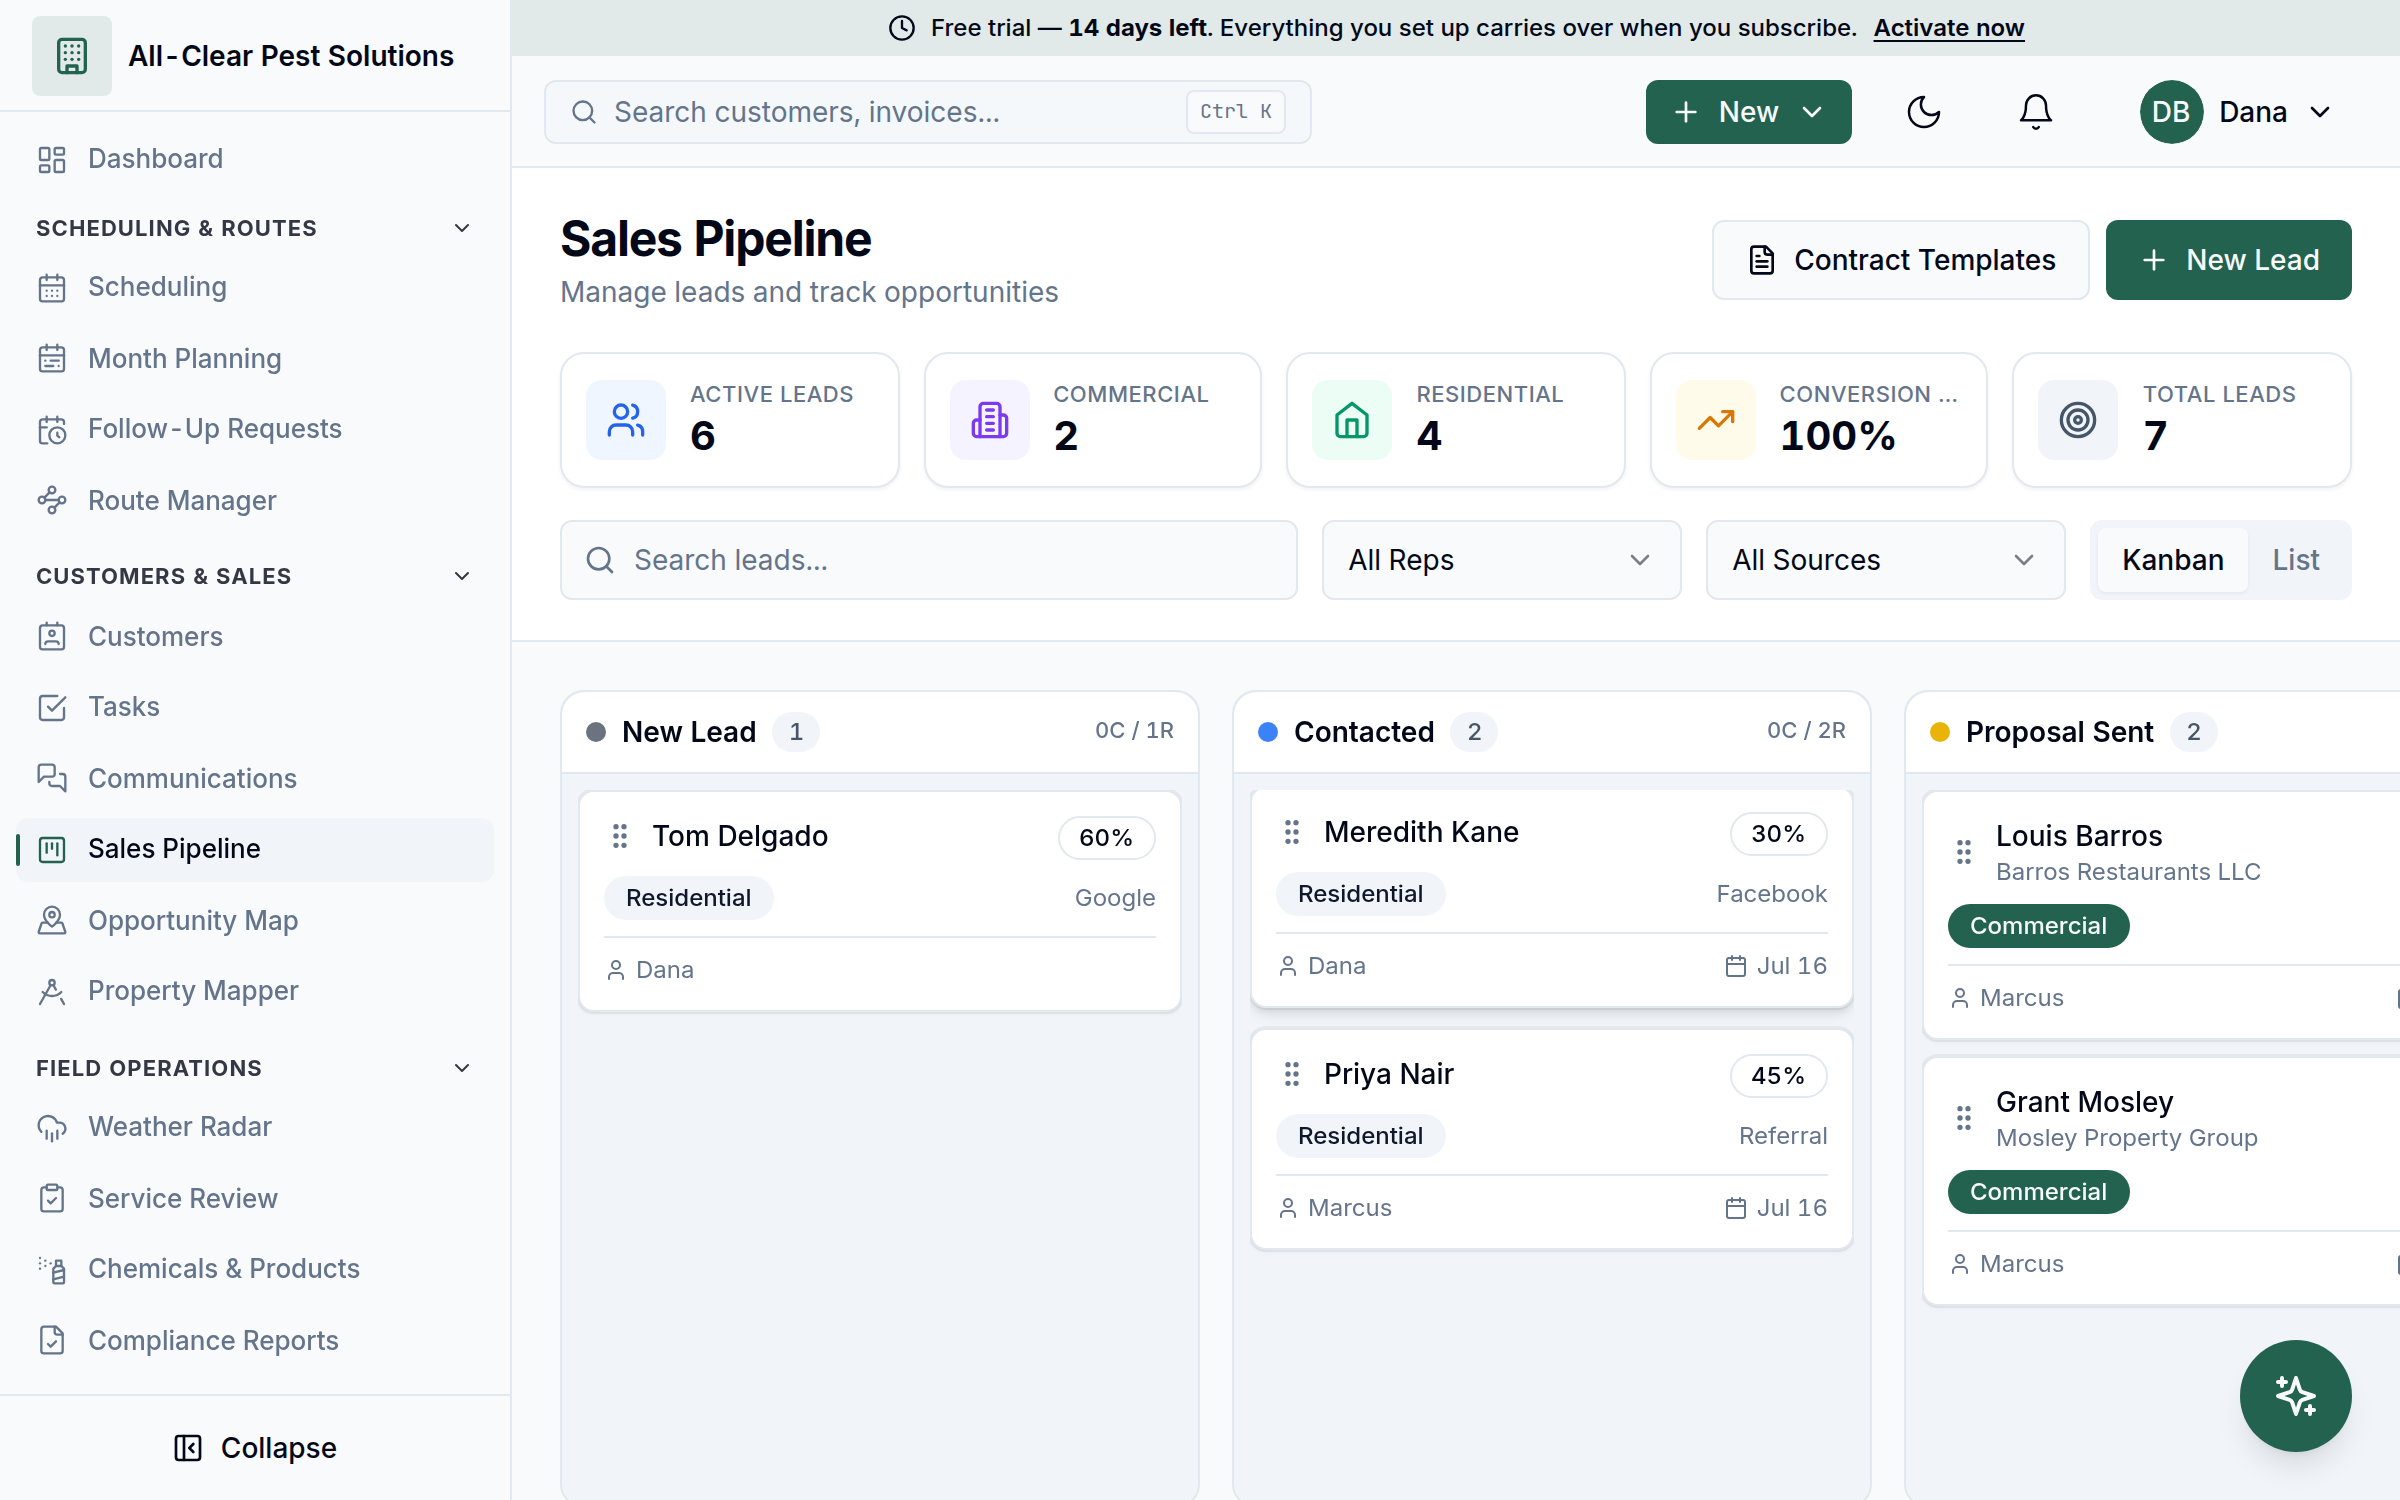Grab the drag handle on Tom Delgado card

[x=620, y=836]
